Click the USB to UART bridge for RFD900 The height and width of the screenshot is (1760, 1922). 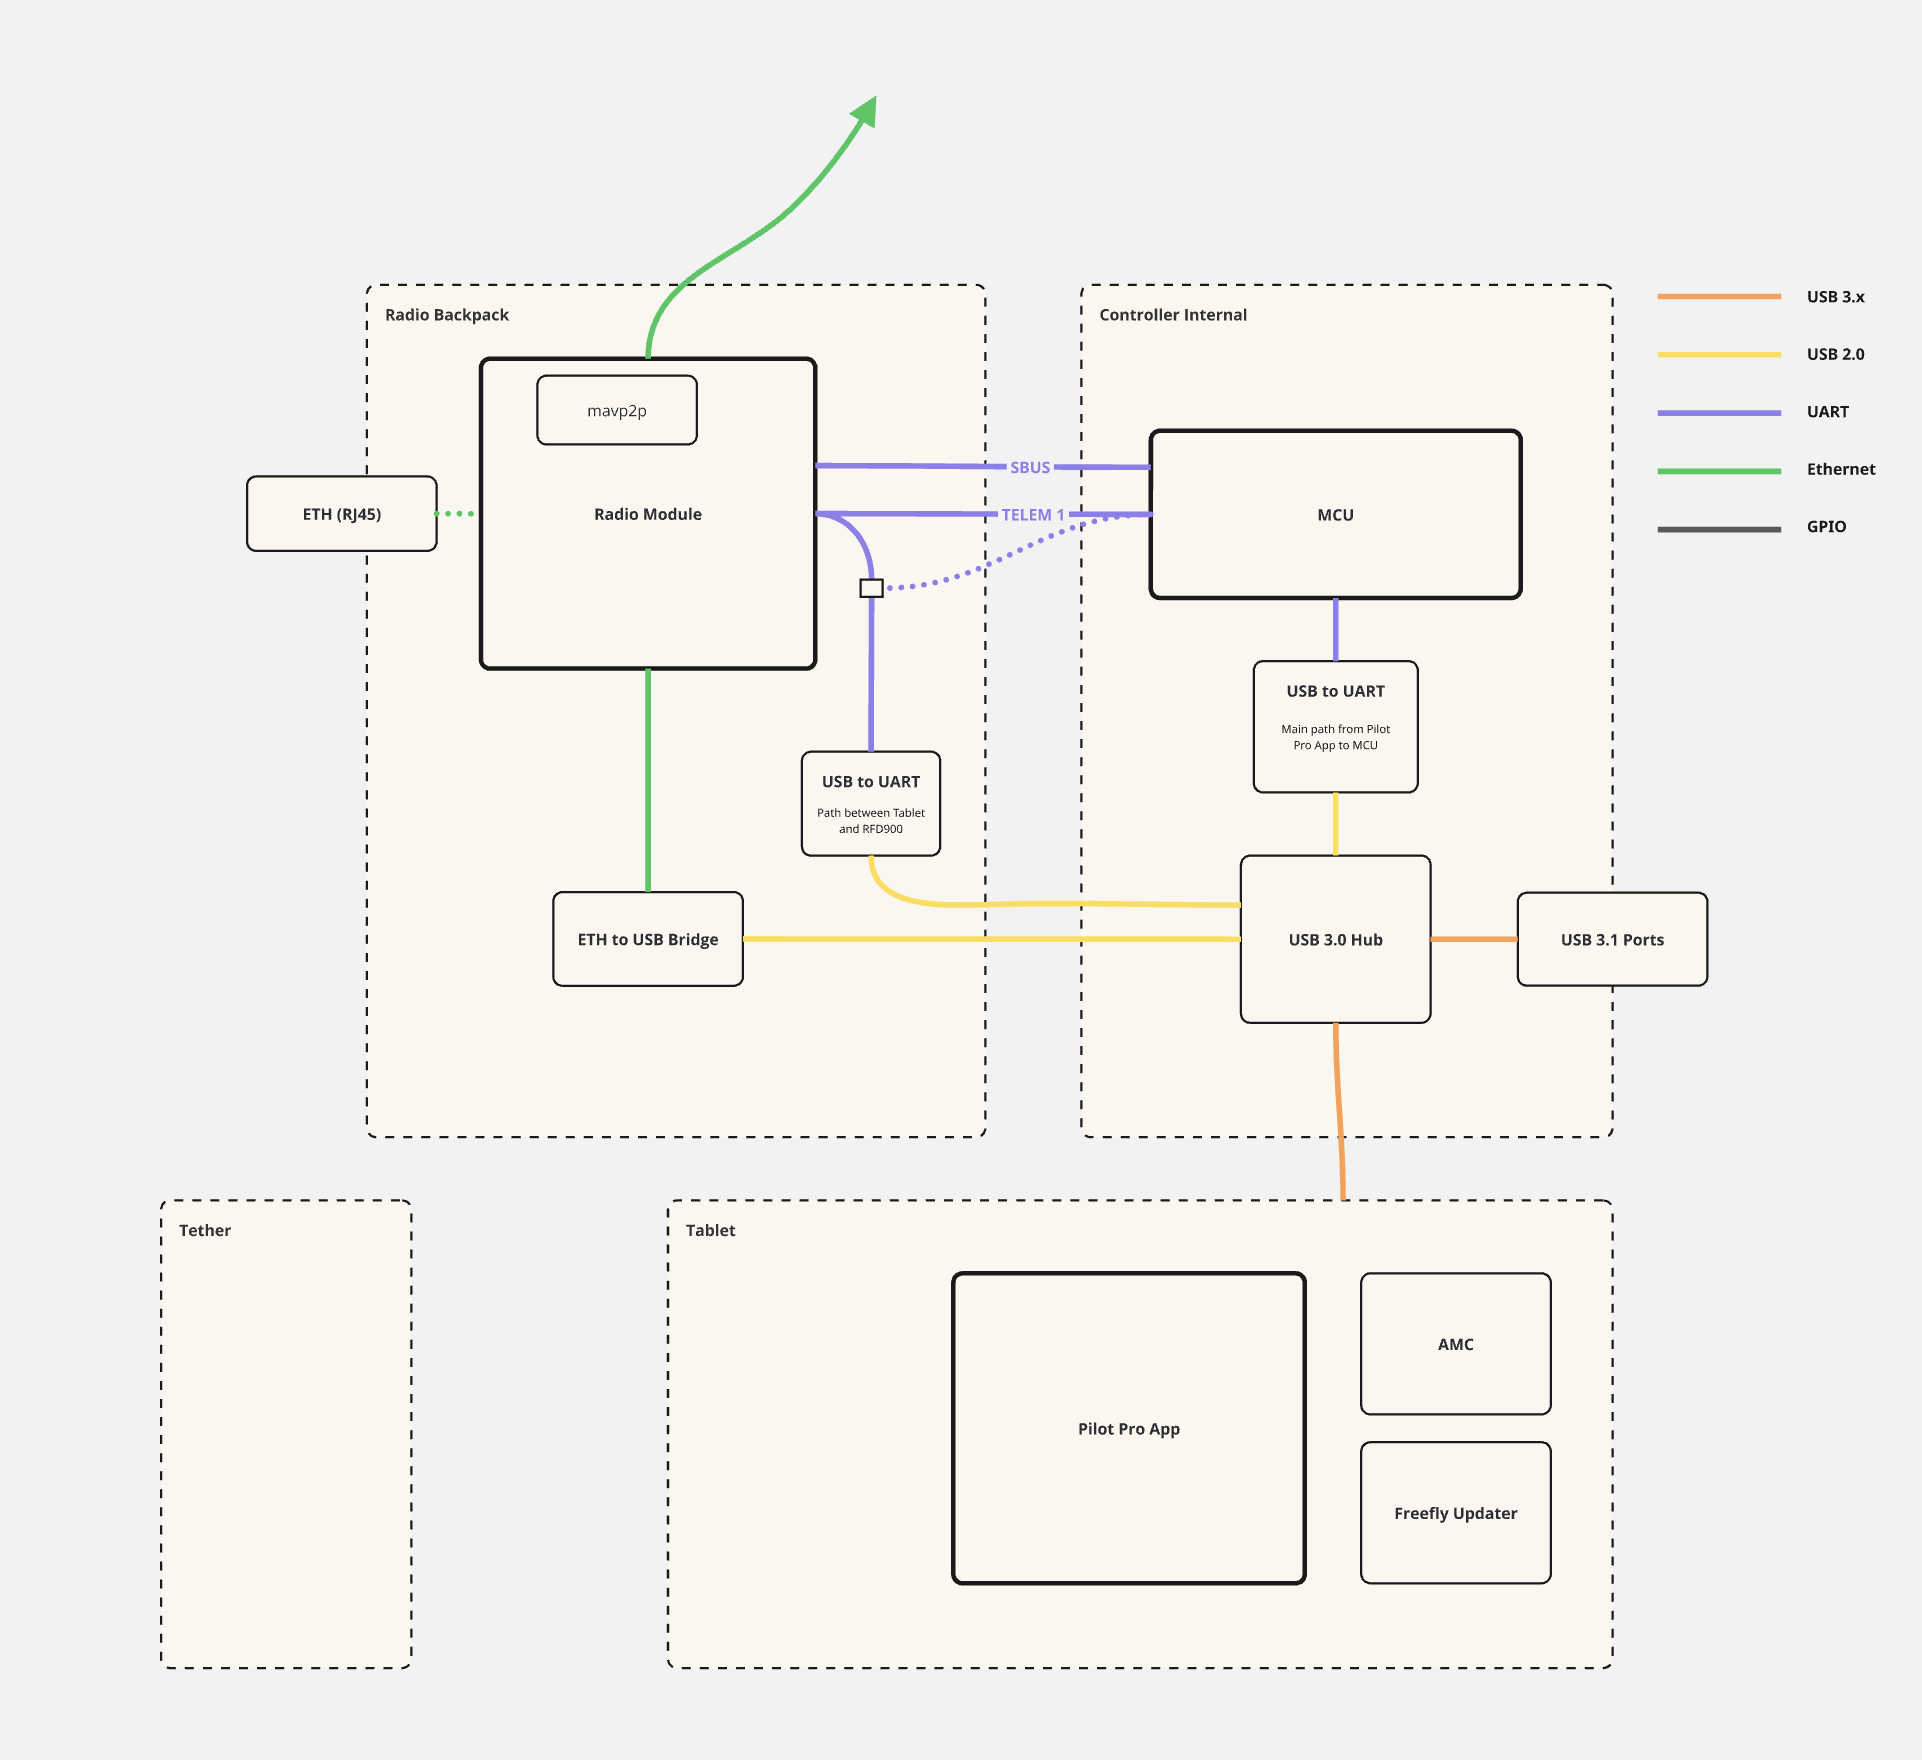point(870,803)
